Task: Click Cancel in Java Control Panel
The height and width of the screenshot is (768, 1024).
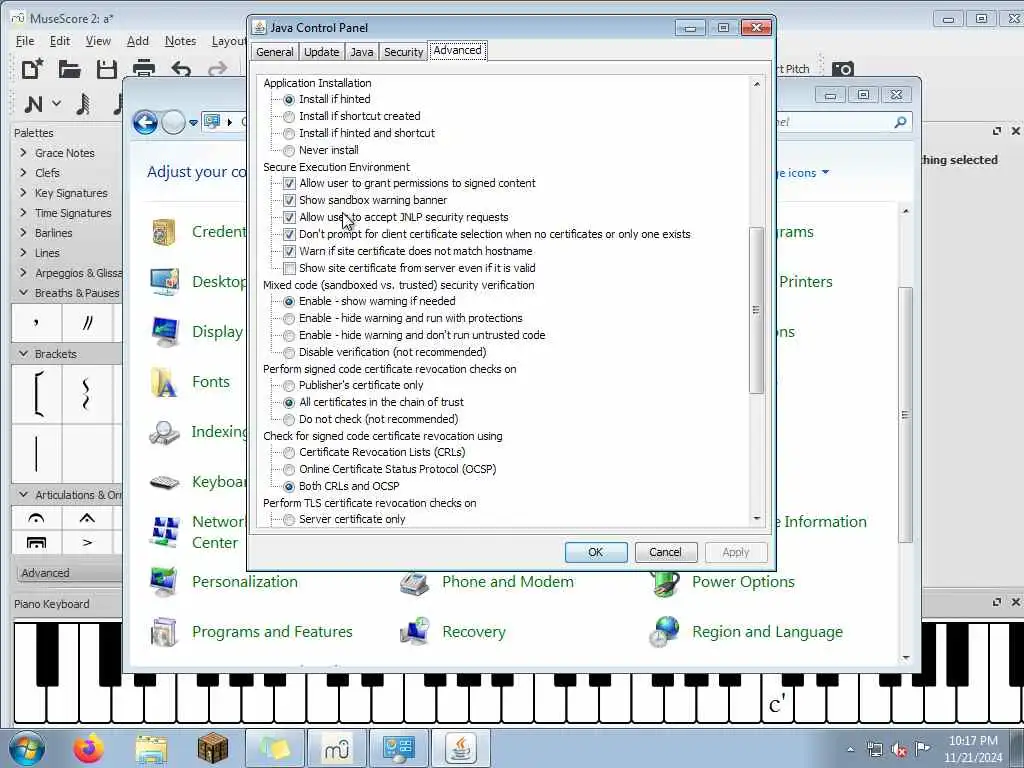Action: click(x=665, y=552)
